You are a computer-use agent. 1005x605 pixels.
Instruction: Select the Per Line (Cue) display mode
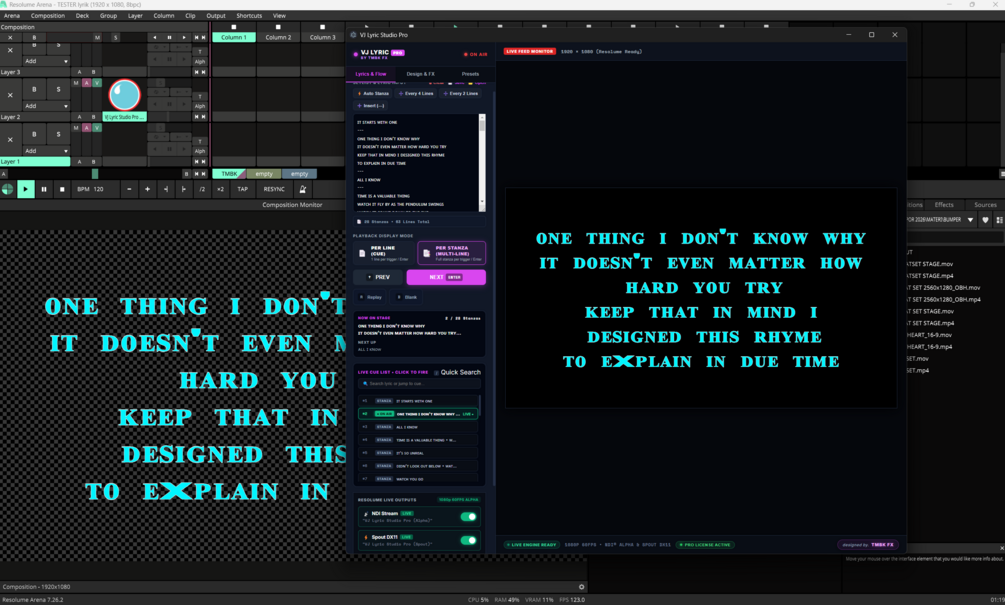coord(383,253)
